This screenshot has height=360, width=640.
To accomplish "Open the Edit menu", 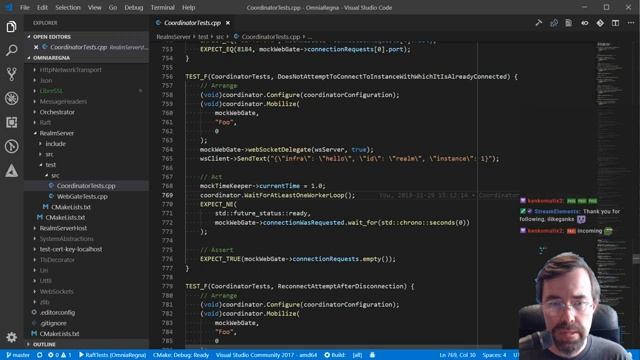I will 42,7.
